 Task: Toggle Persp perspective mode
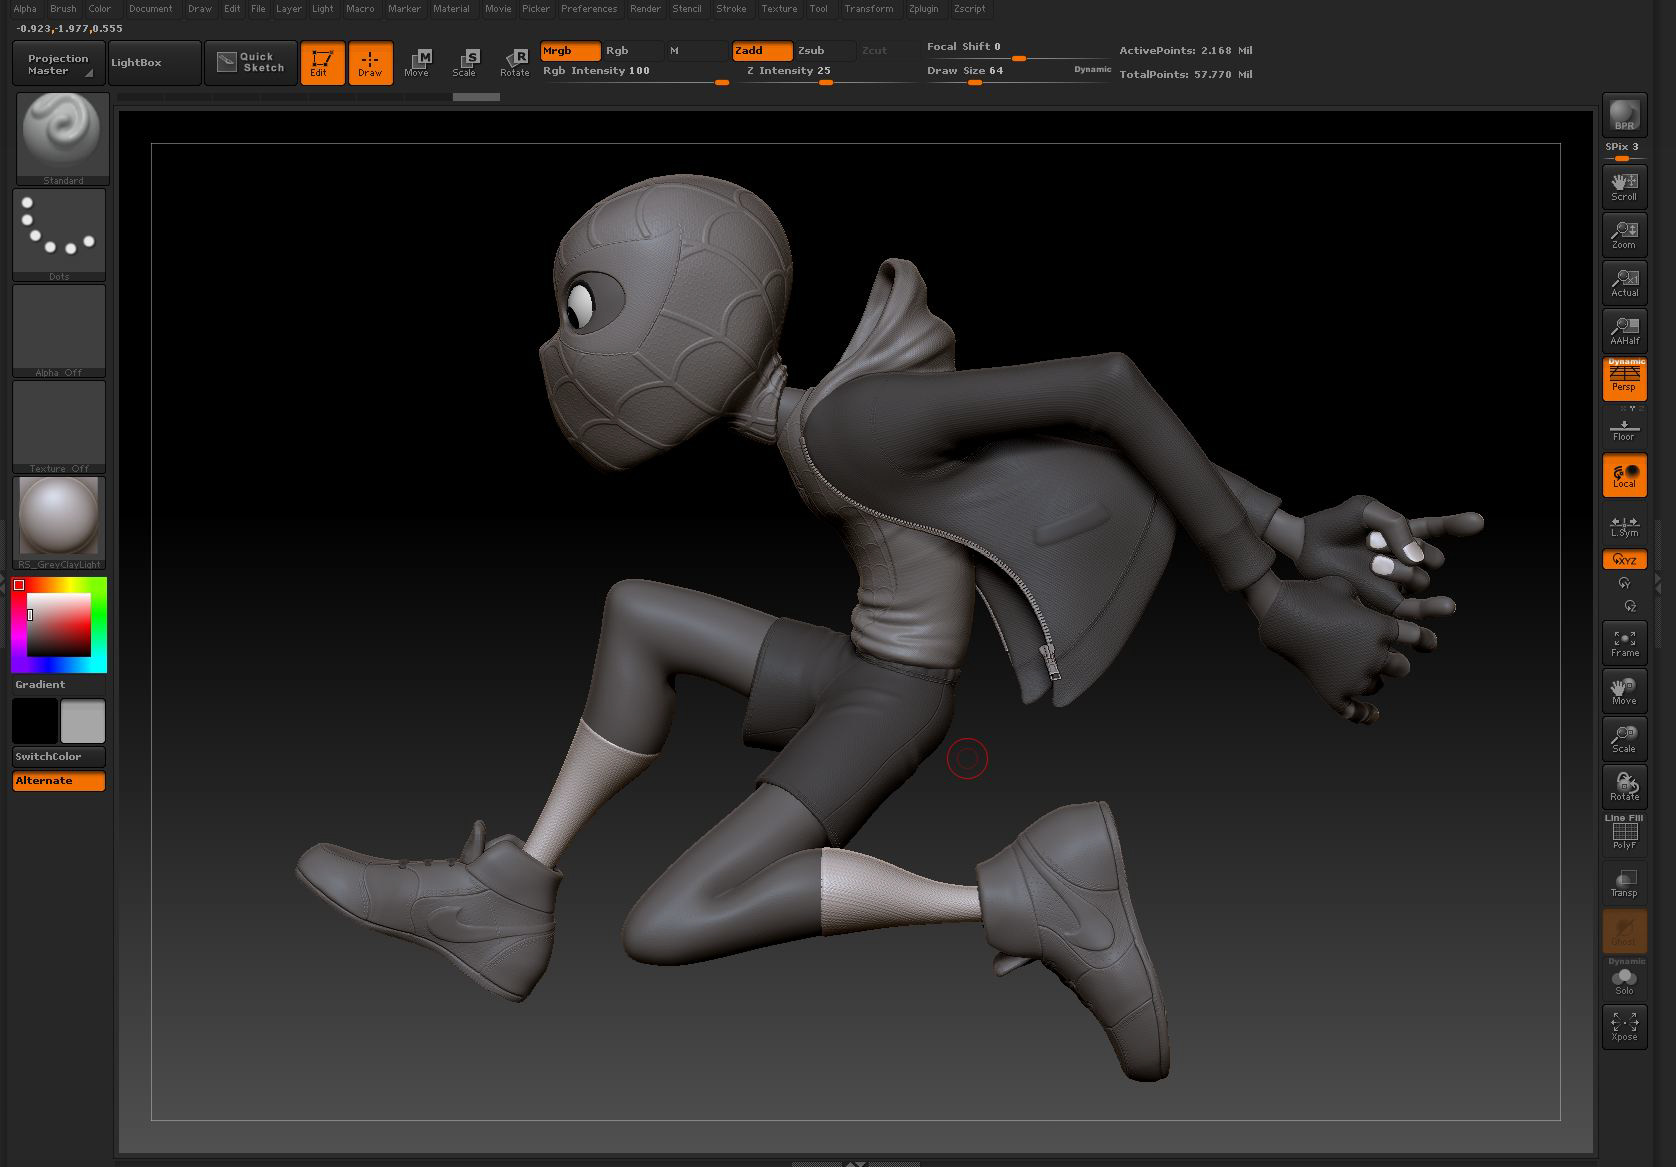click(1624, 379)
